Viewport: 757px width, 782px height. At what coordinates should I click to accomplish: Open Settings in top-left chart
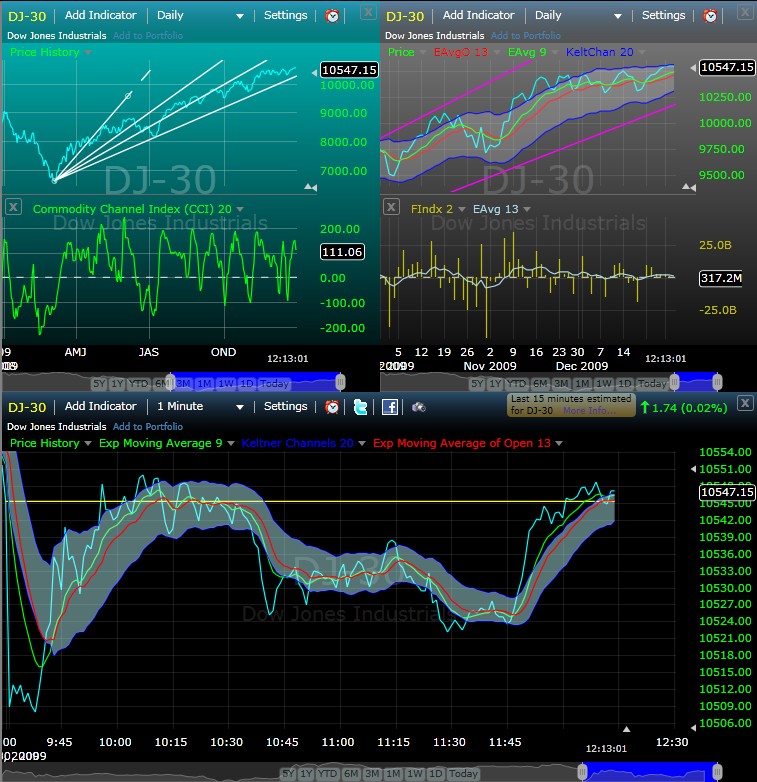tap(285, 15)
